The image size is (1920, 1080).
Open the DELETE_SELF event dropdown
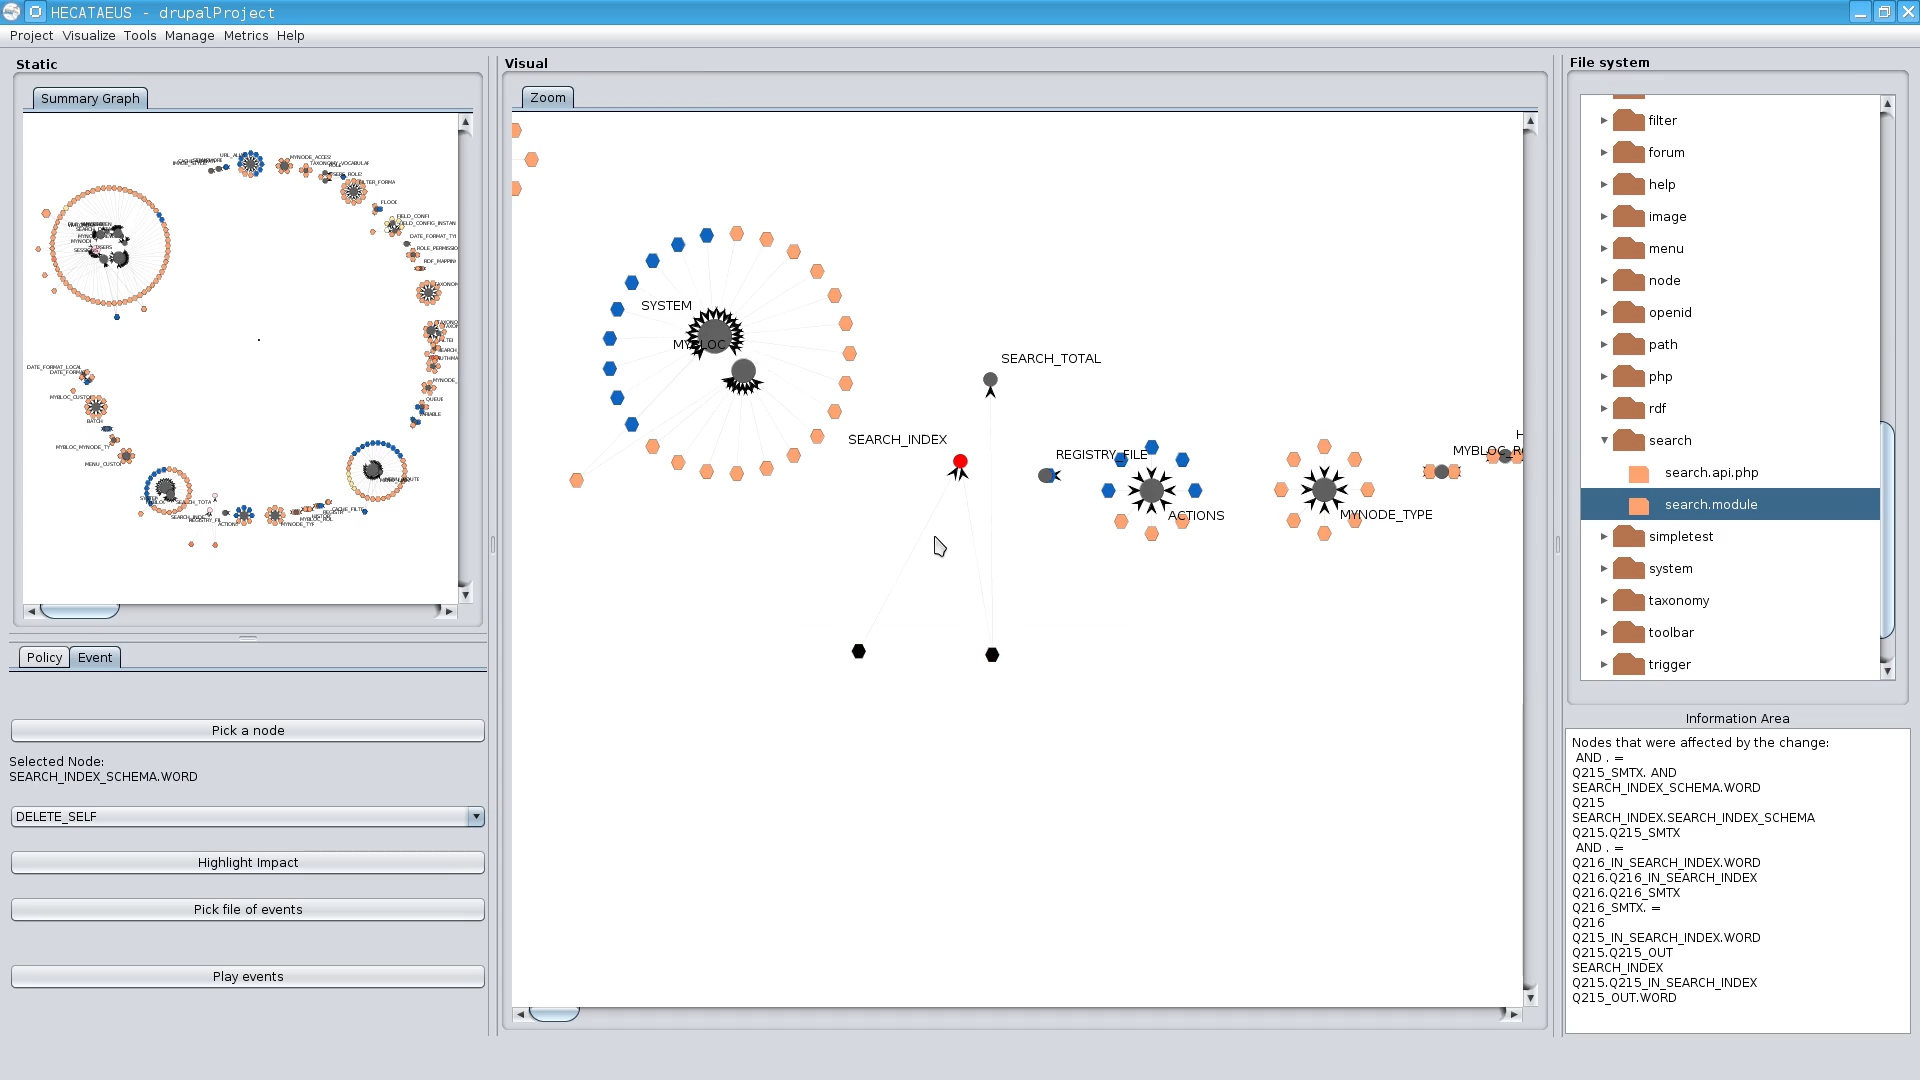coord(476,817)
